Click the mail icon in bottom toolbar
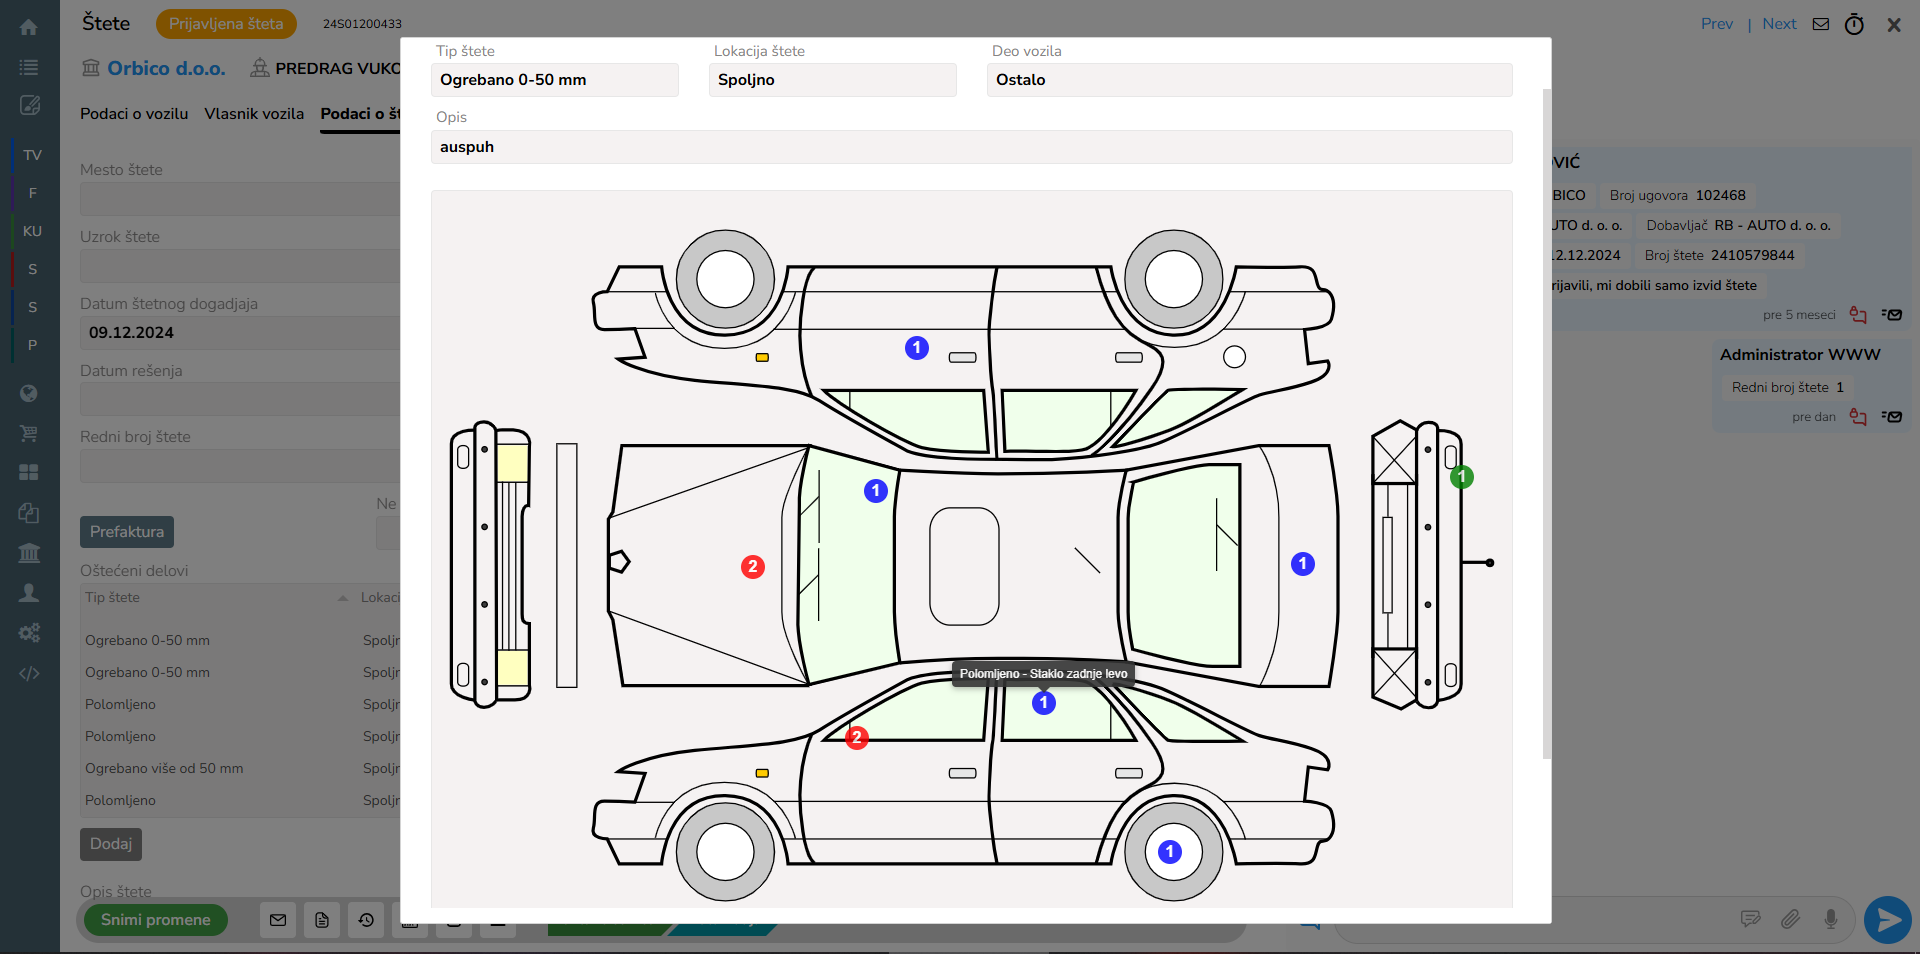1920x954 pixels. click(x=278, y=920)
